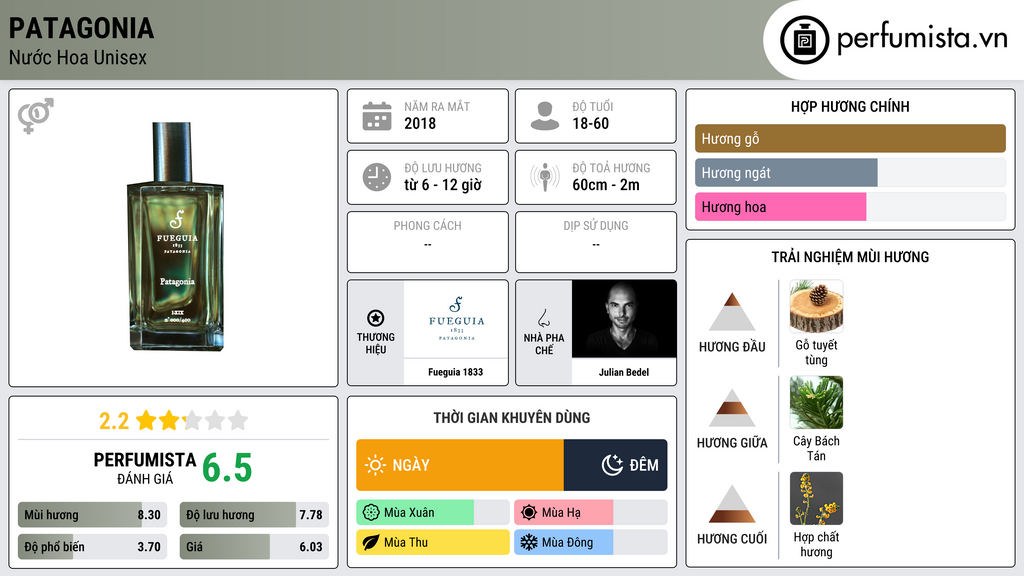The height and width of the screenshot is (576, 1024).
Task: Click the unisex gender symbol icon
Action: [x=36, y=116]
